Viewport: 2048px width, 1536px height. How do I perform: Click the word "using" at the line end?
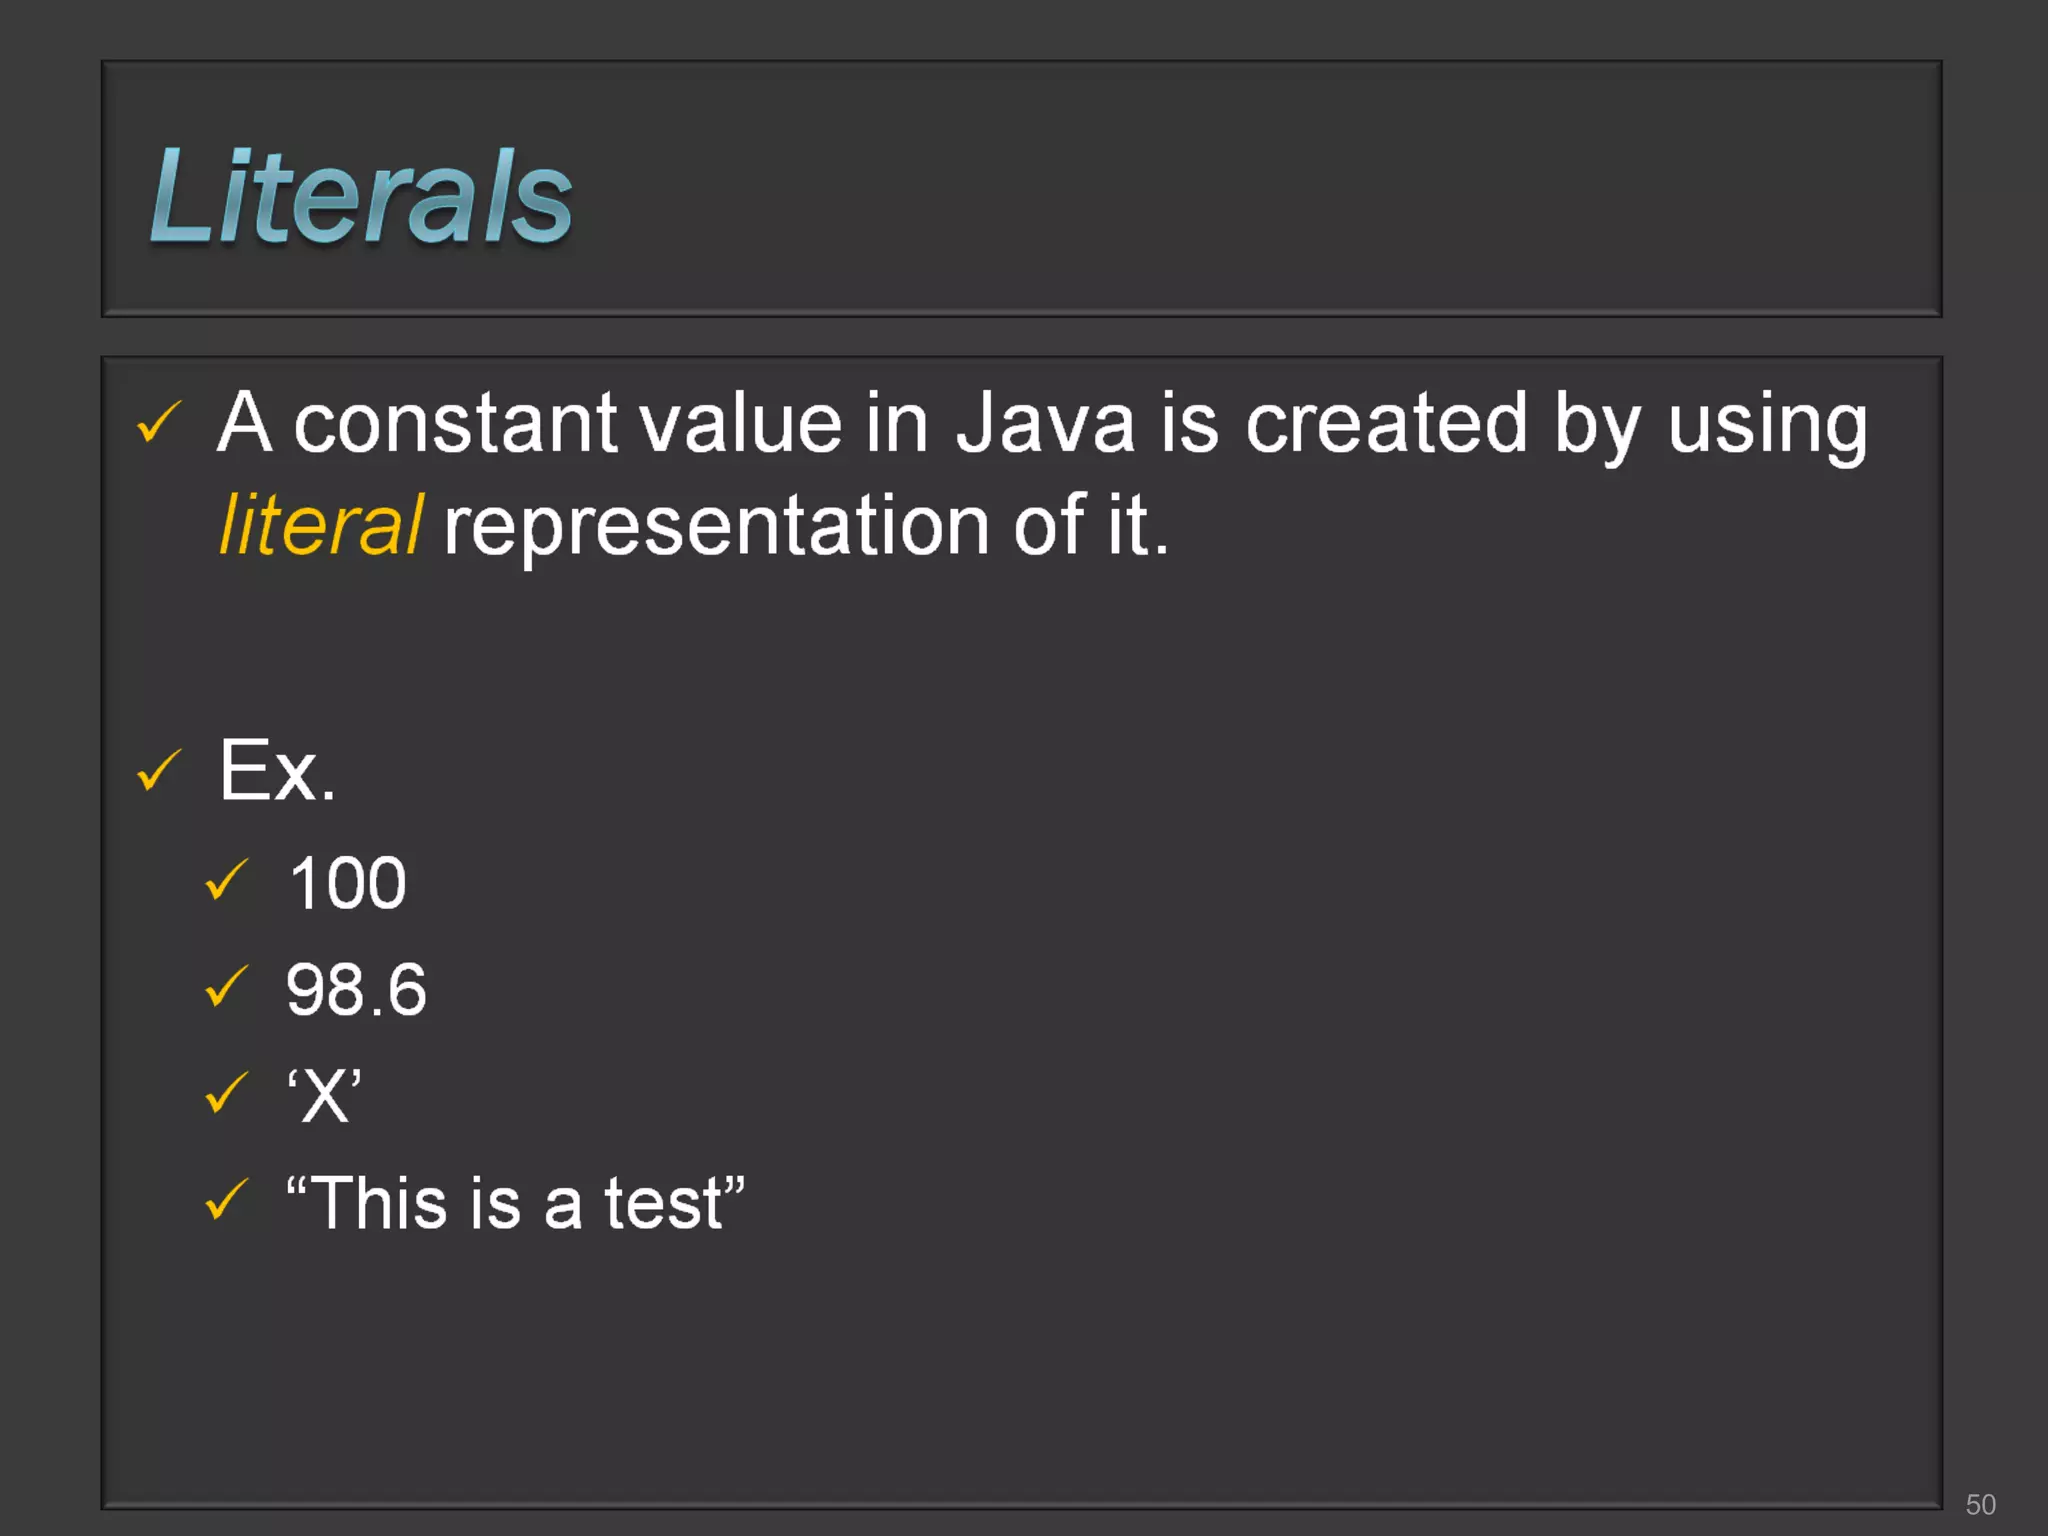click(1766, 425)
